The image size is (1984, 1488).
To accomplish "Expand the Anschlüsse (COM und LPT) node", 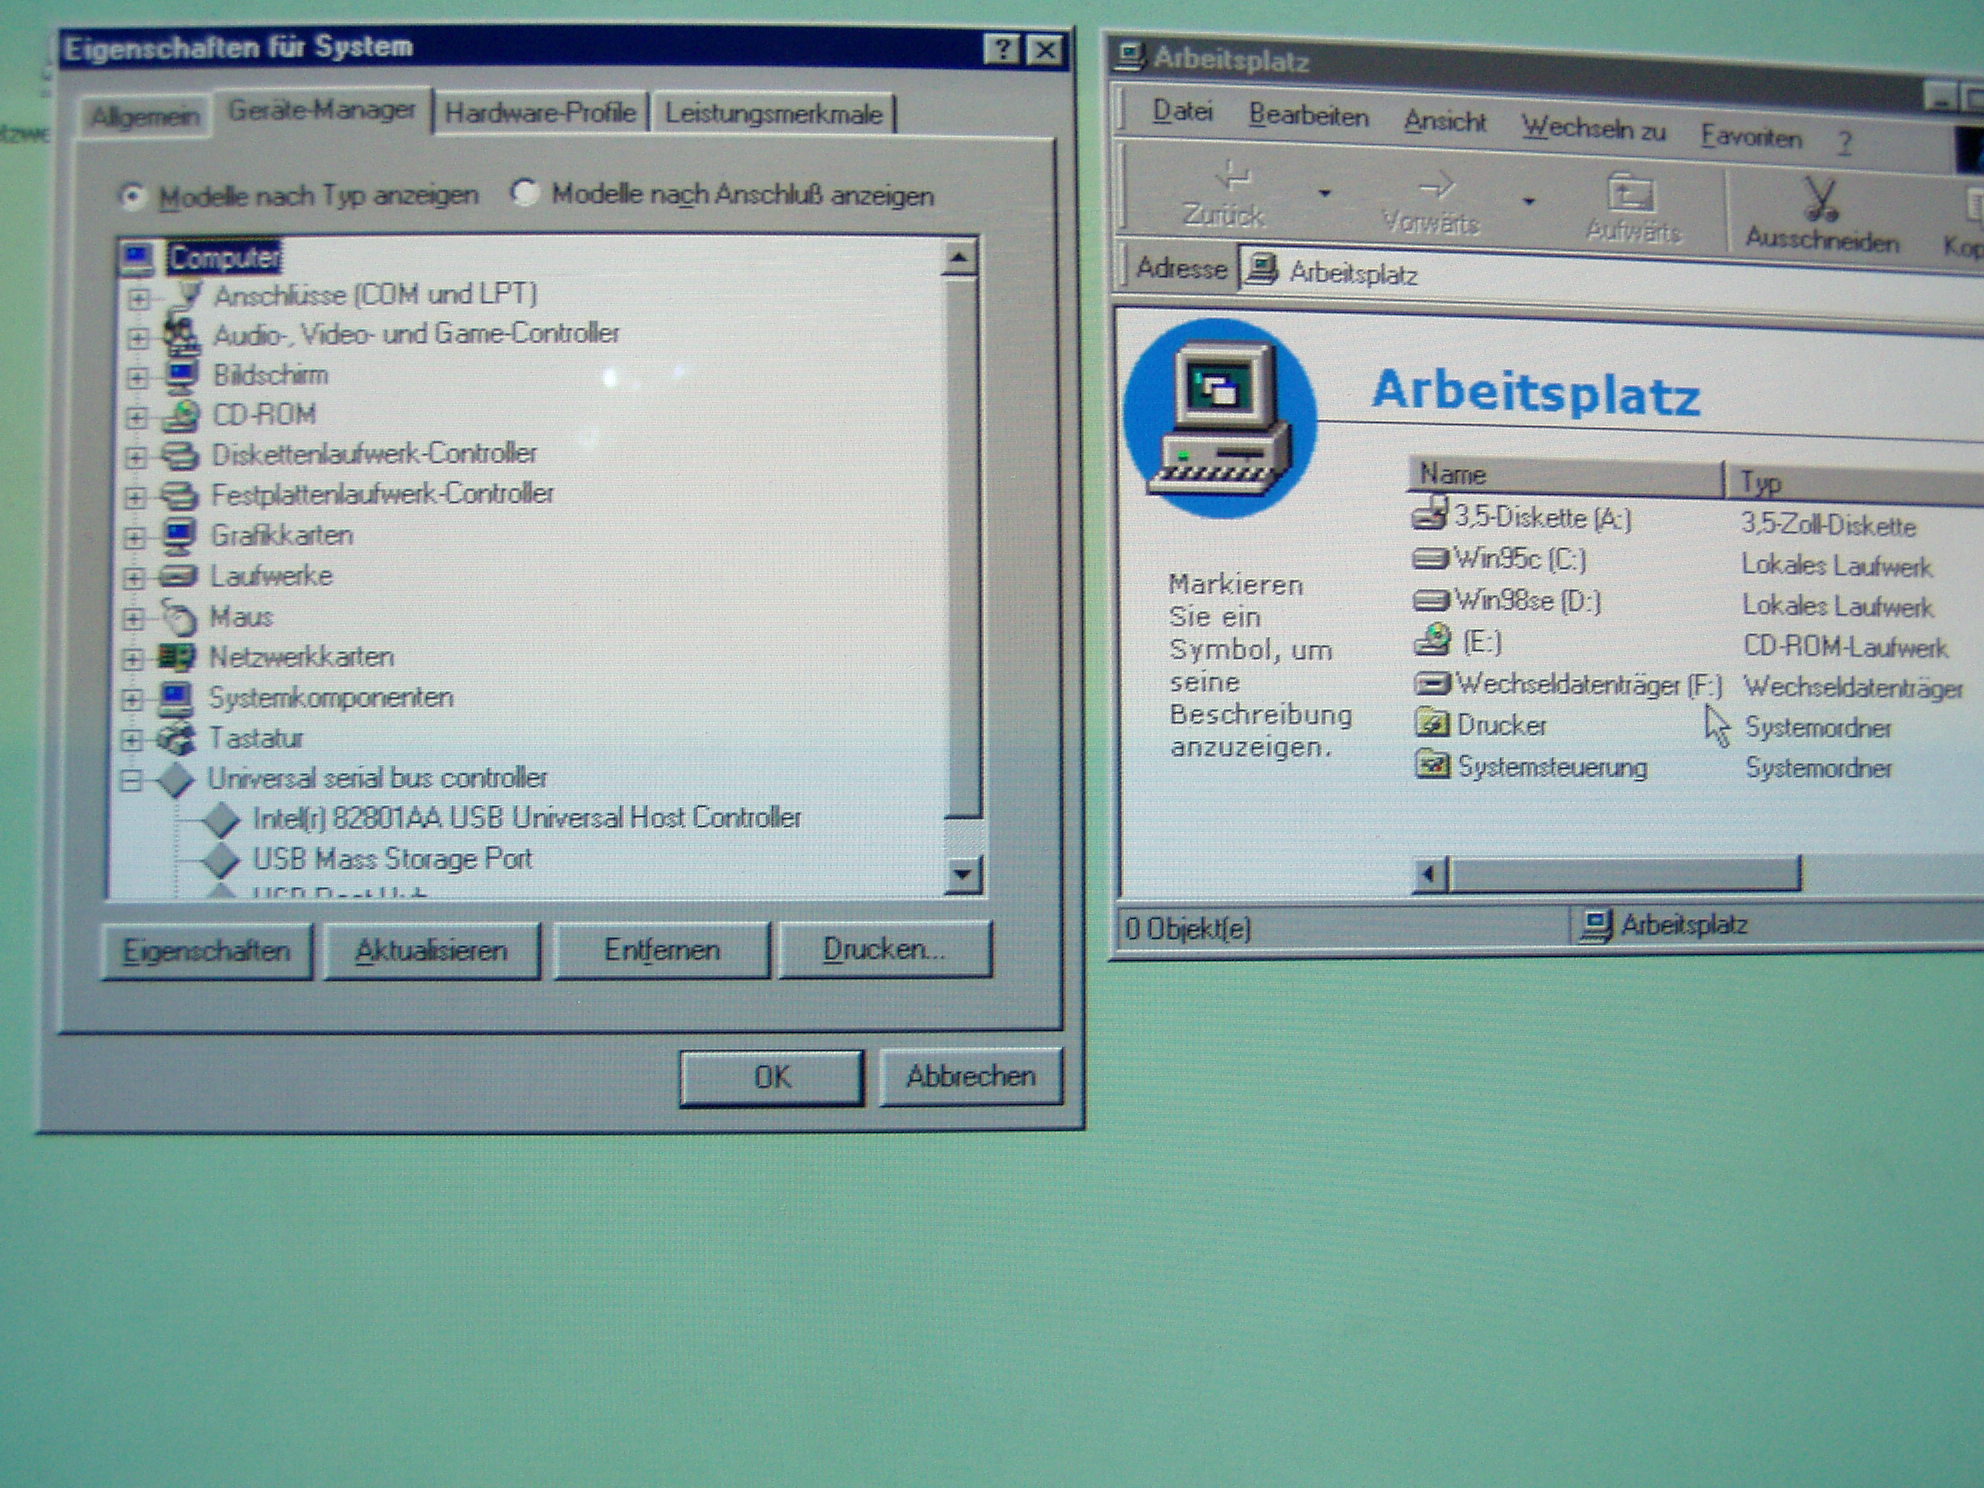I will pyautogui.click(x=138, y=298).
